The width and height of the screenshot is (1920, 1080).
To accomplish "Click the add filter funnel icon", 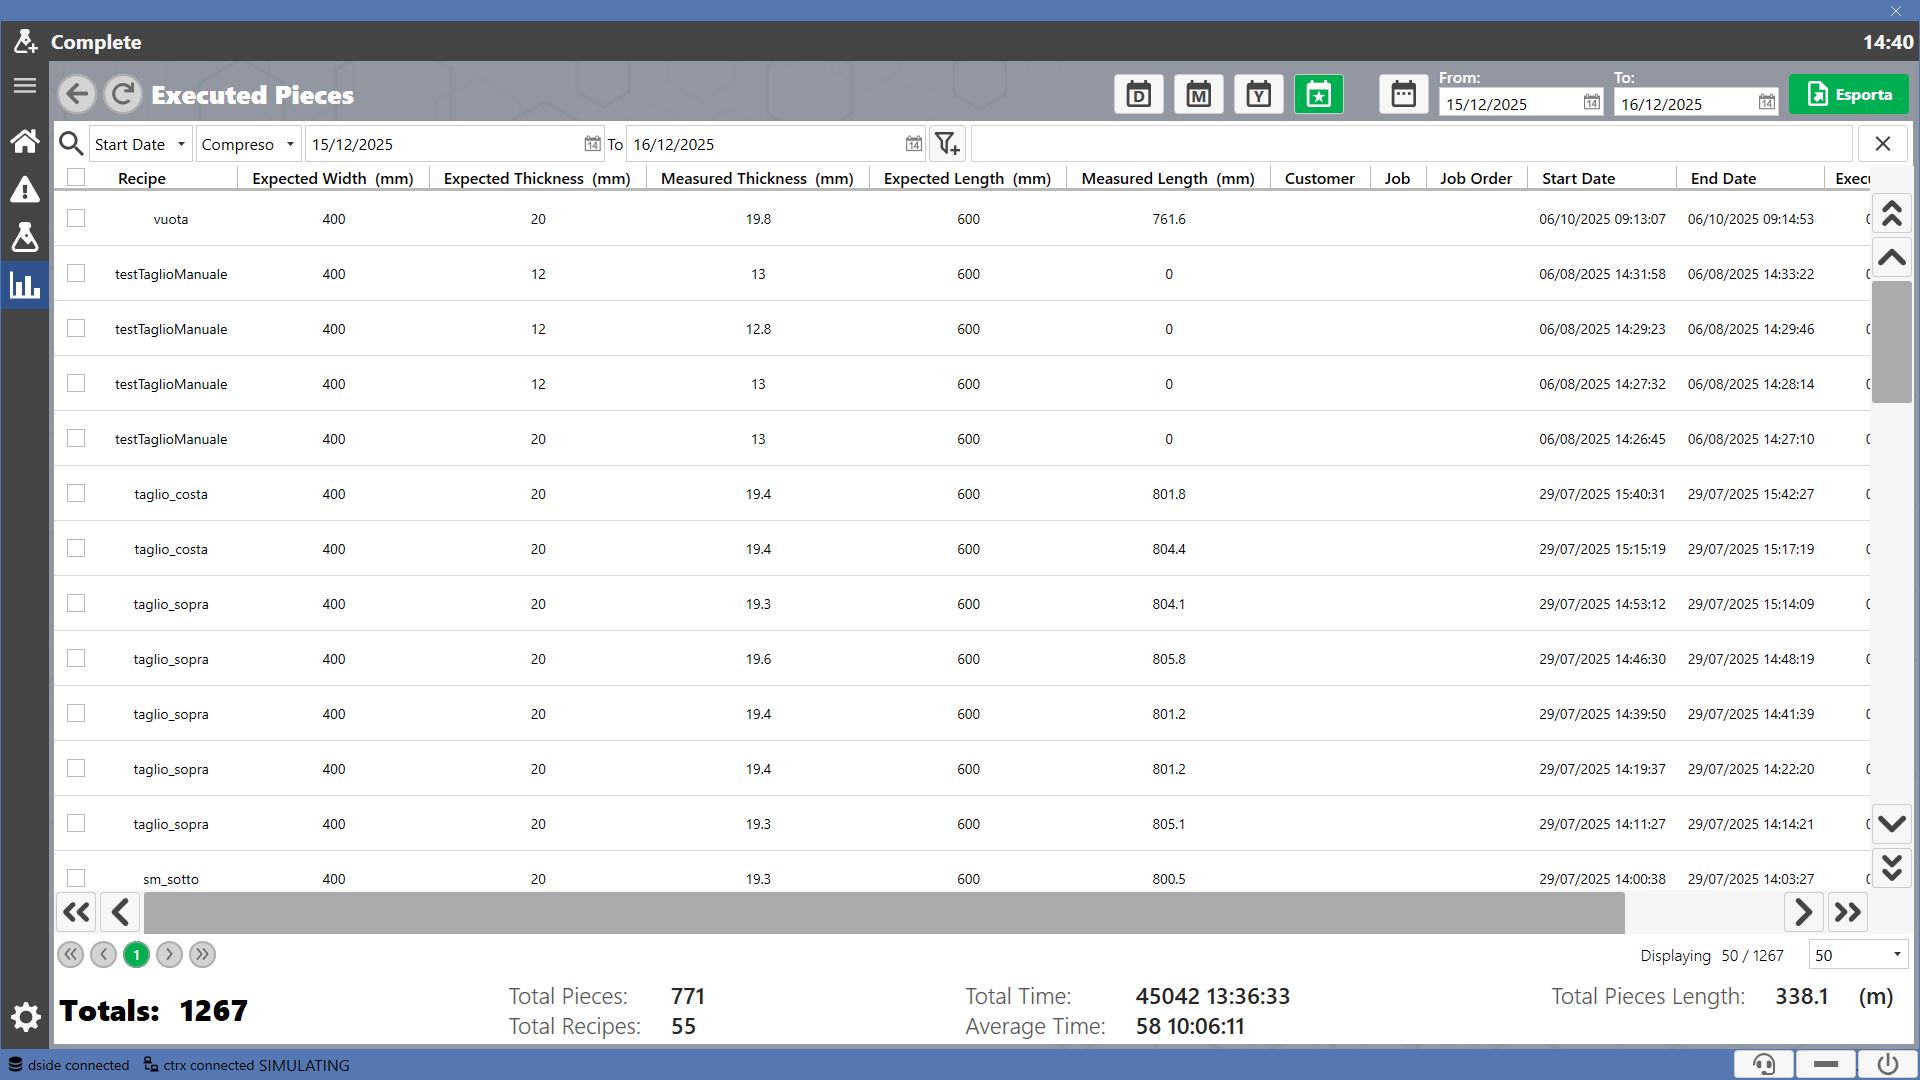I will (x=947, y=144).
